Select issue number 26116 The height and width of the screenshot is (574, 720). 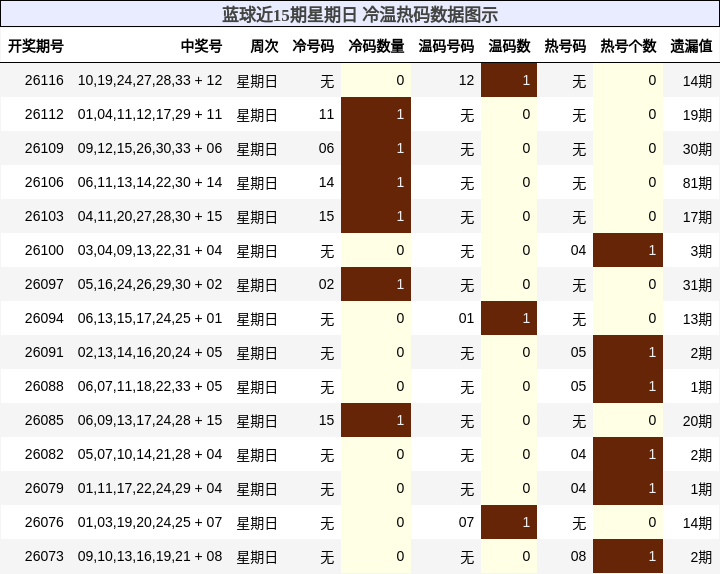(x=44, y=80)
